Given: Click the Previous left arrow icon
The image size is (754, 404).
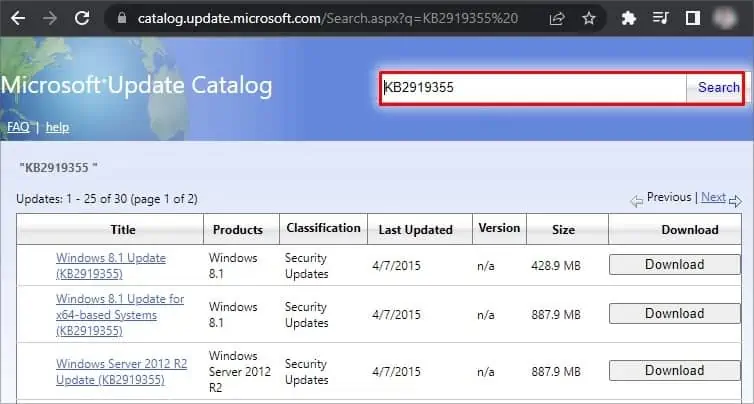Looking at the screenshot, I should coord(637,201).
